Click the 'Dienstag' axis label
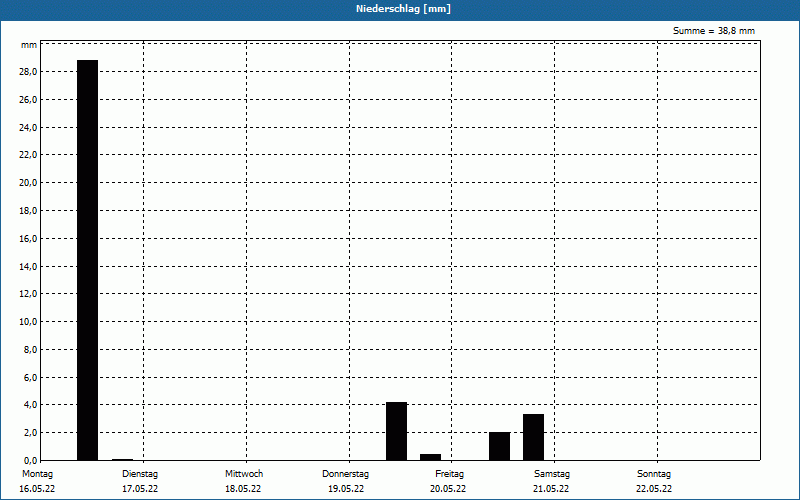The height and width of the screenshot is (500, 800). click(140, 474)
